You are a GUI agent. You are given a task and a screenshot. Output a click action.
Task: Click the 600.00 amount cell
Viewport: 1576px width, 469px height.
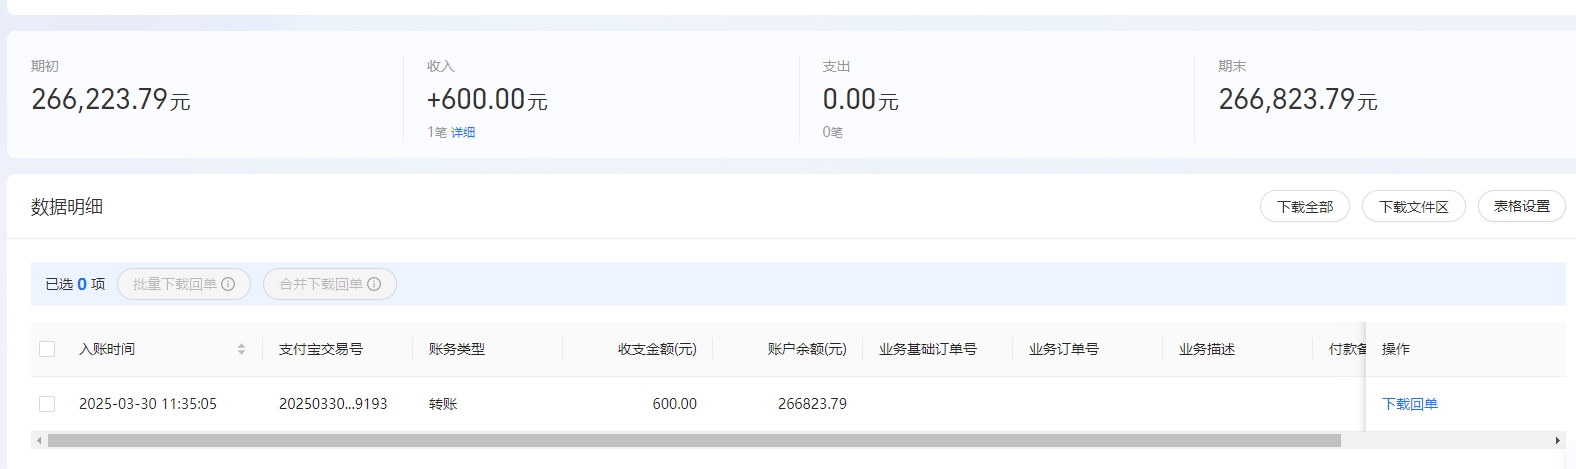click(x=675, y=404)
